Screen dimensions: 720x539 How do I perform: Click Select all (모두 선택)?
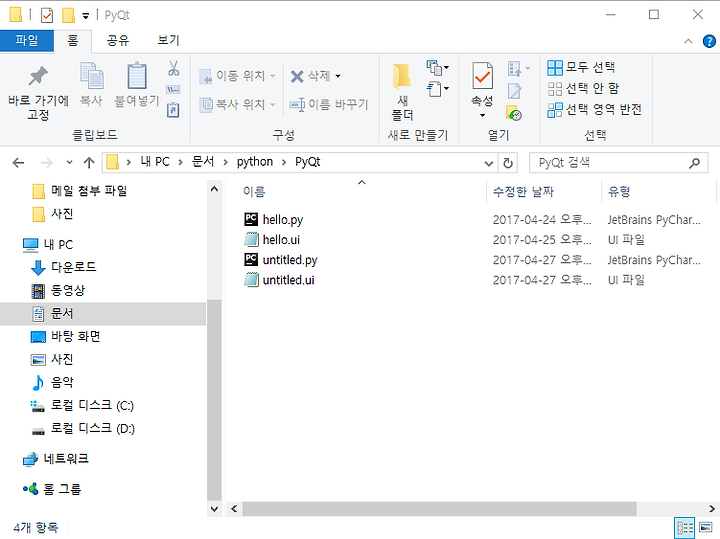click(581, 67)
